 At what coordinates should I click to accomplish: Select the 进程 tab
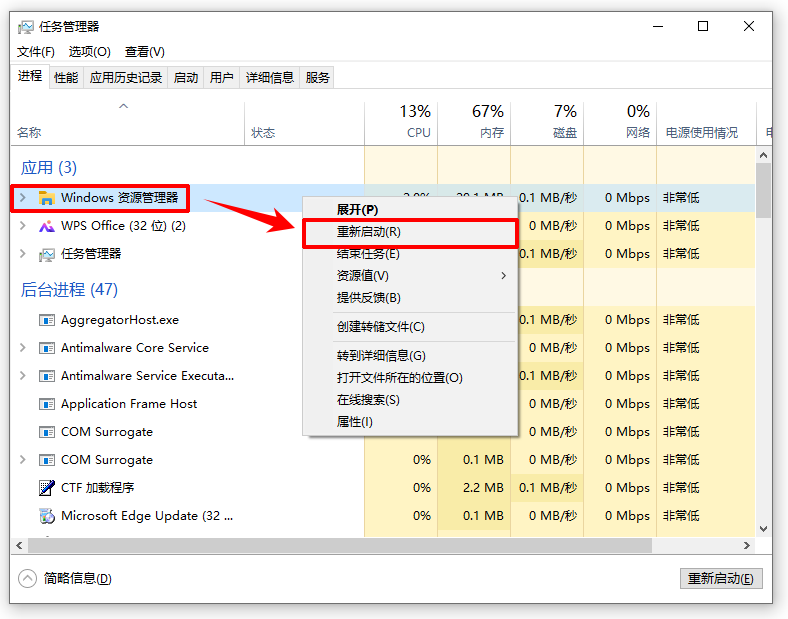(x=30, y=76)
